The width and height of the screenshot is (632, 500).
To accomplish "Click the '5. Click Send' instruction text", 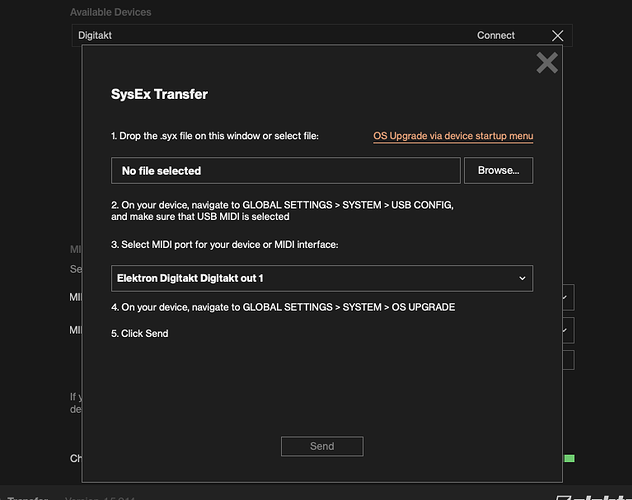I will pyautogui.click(x=140, y=334).
